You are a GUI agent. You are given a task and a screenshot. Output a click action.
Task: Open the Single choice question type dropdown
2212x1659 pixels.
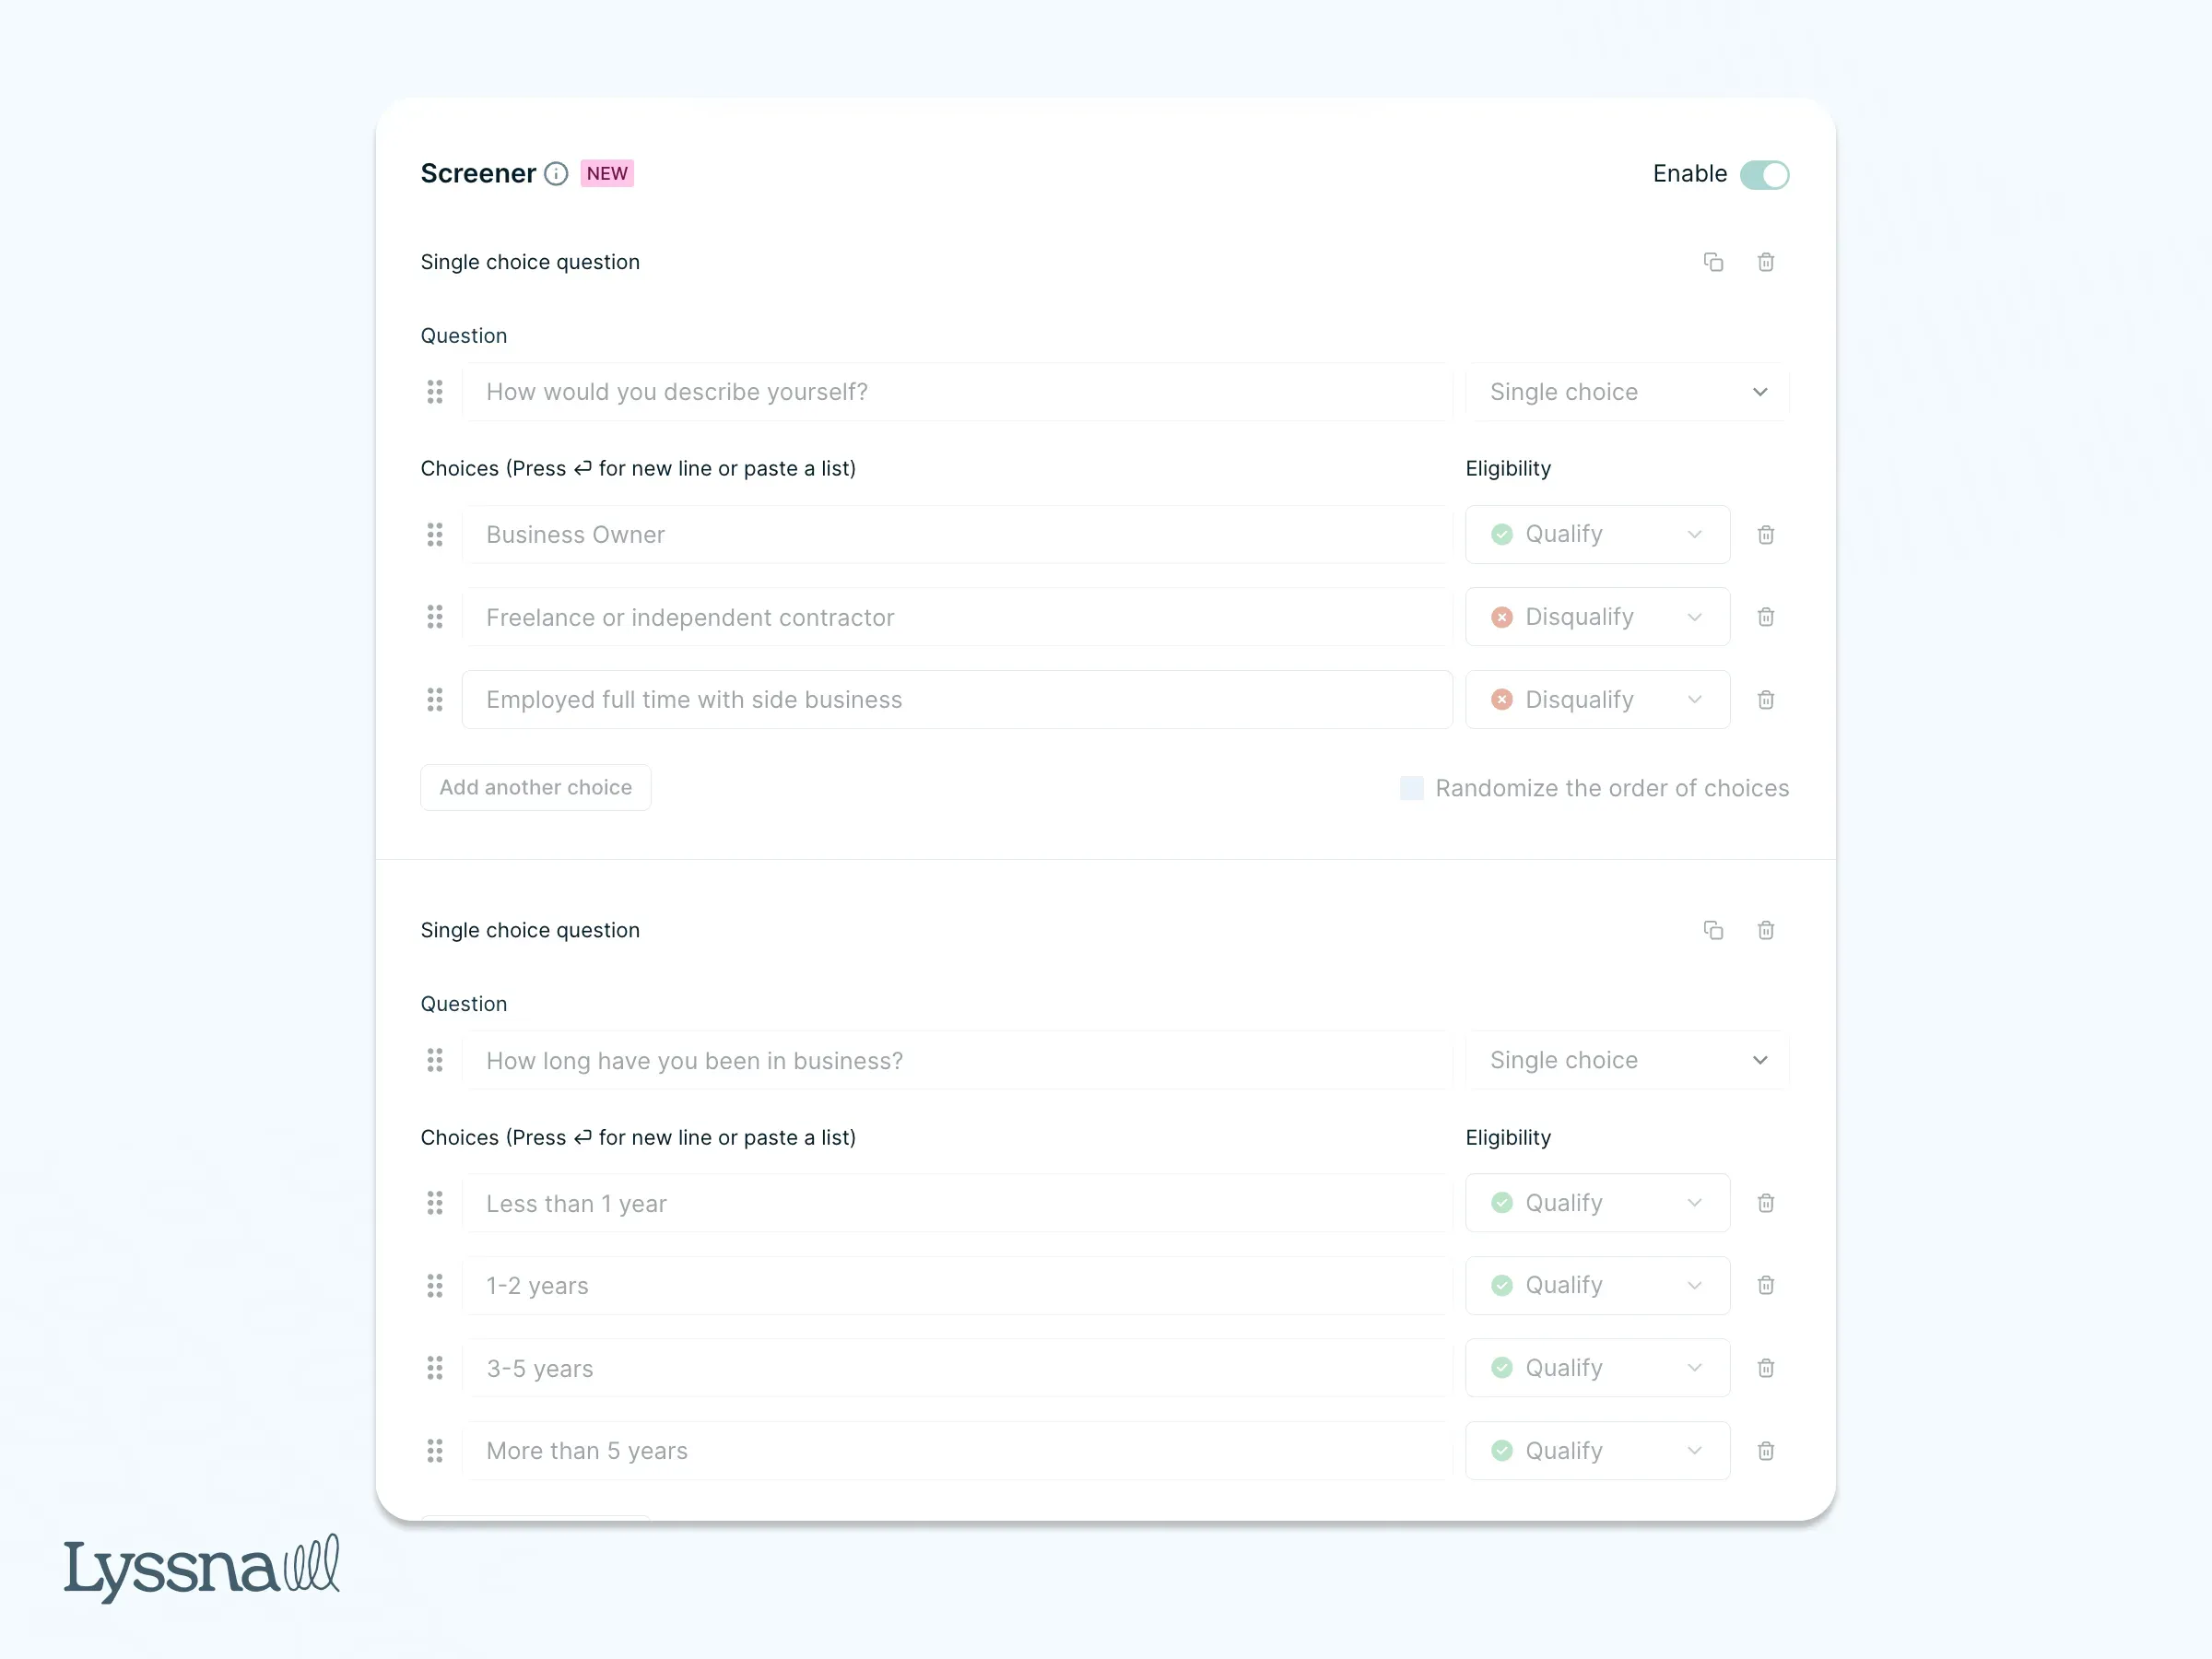(1627, 391)
